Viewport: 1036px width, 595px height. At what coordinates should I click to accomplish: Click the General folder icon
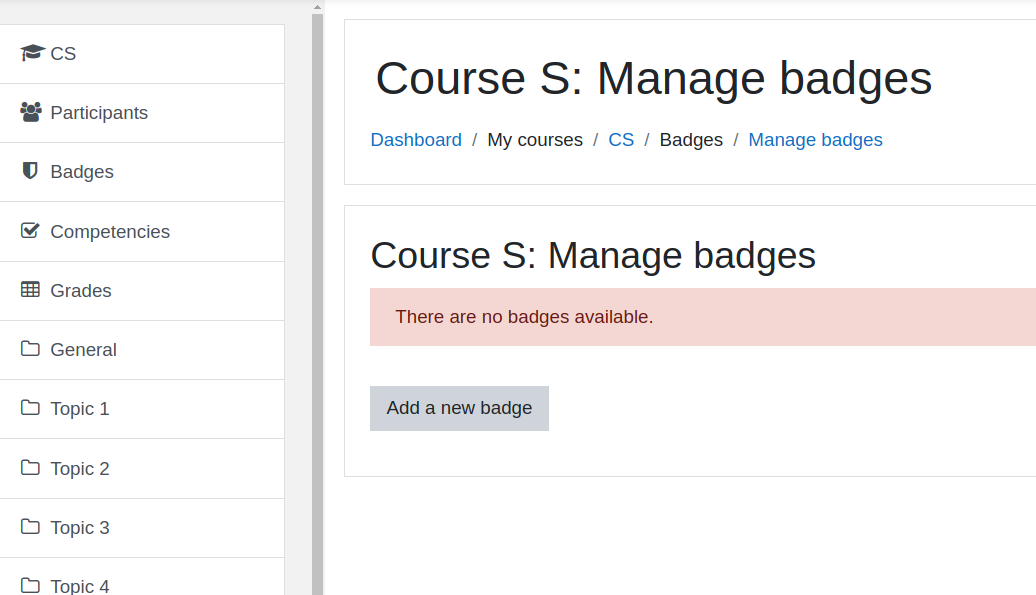tap(30, 348)
